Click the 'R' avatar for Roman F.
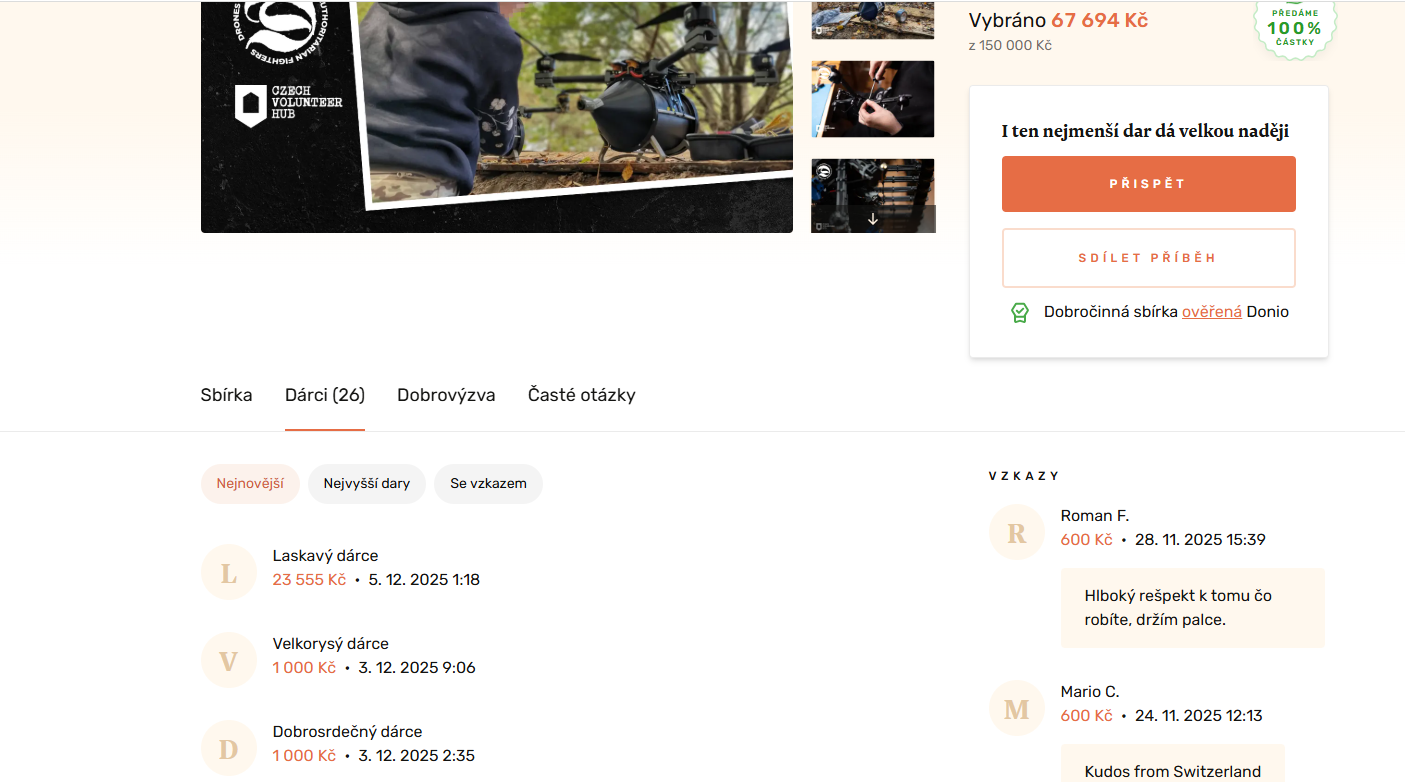The height and width of the screenshot is (782, 1405). (x=1017, y=533)
